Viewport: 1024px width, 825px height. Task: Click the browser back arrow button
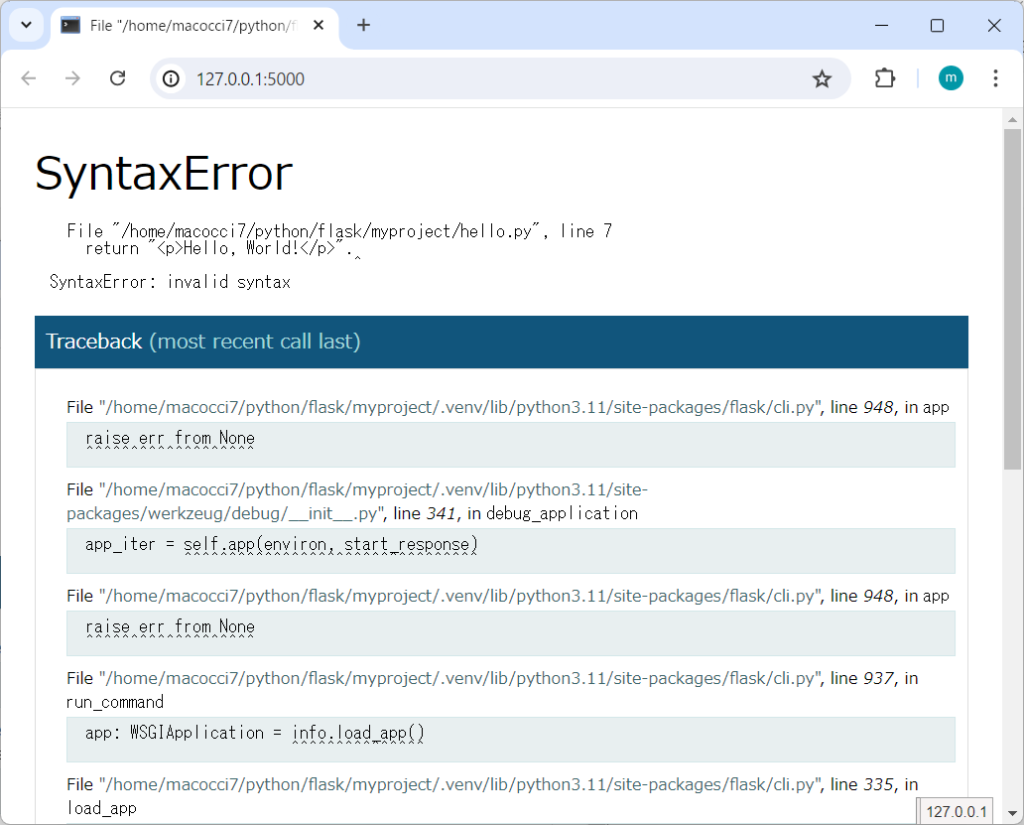[28, 79]
